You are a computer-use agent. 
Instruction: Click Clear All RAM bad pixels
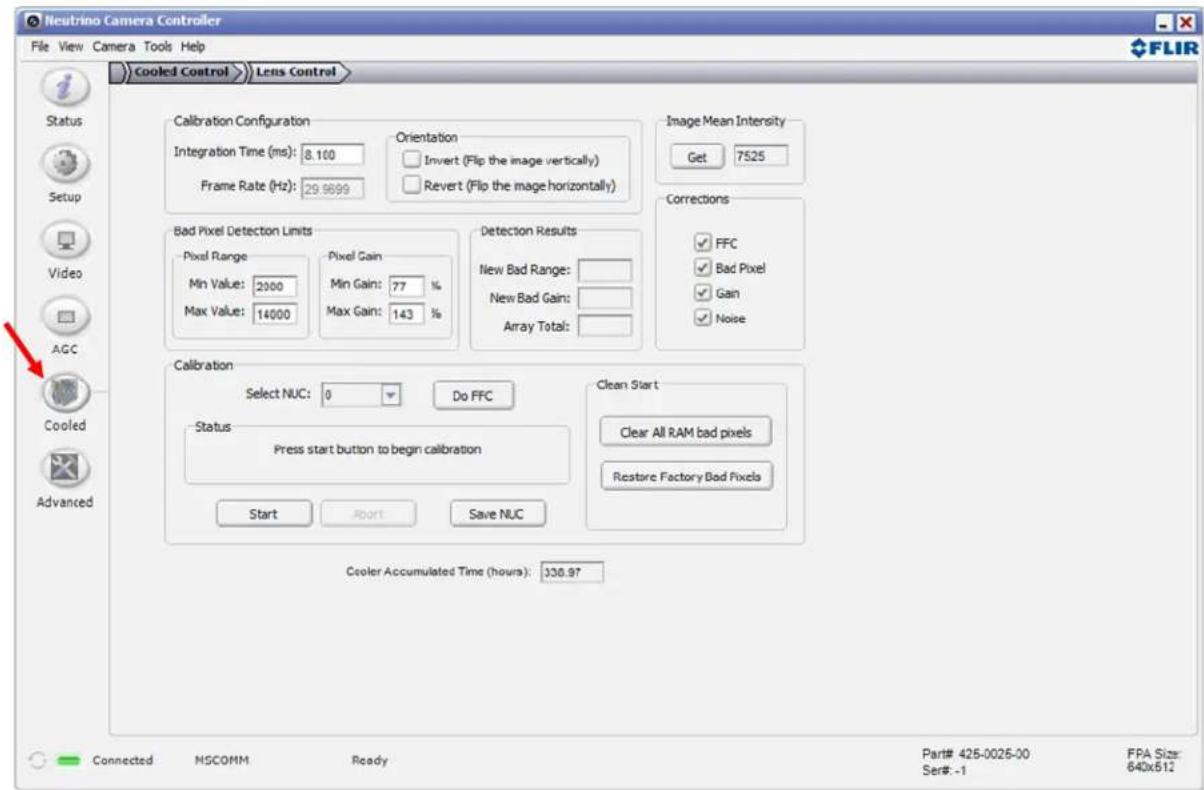click(x=686, y=433)
